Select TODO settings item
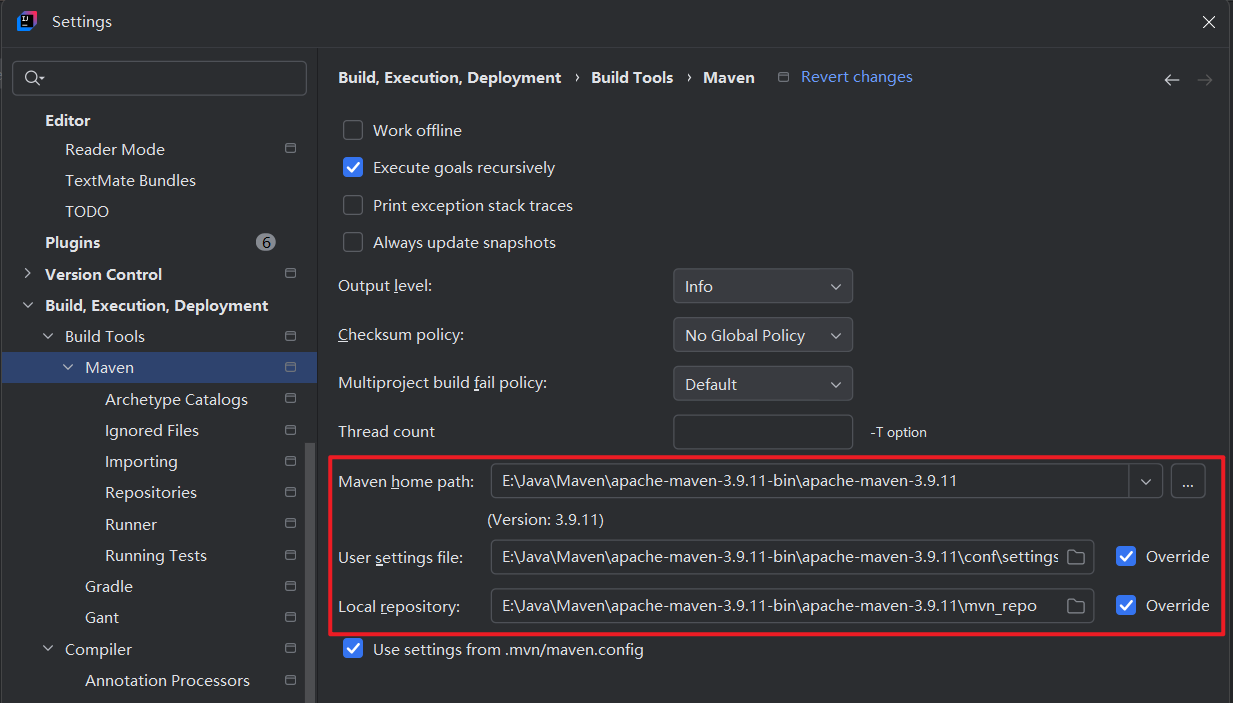 (87, 211)
